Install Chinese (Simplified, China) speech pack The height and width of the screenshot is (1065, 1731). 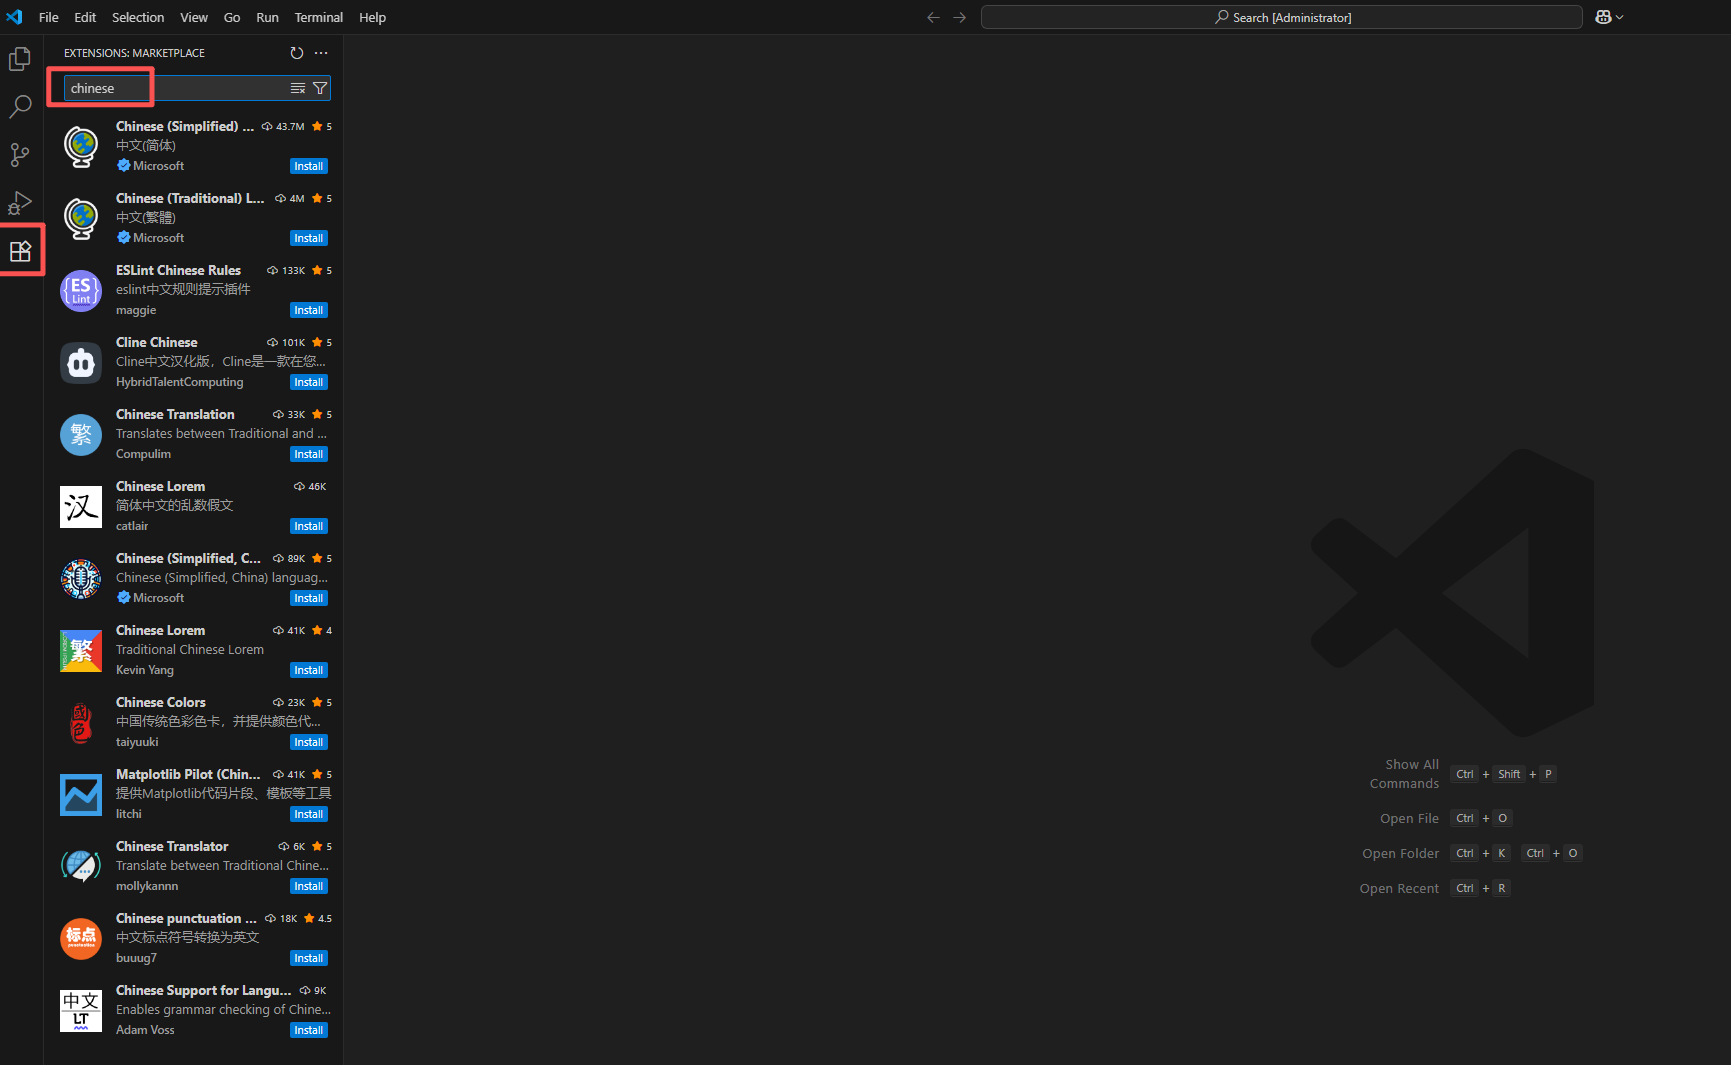pos(309,598)
